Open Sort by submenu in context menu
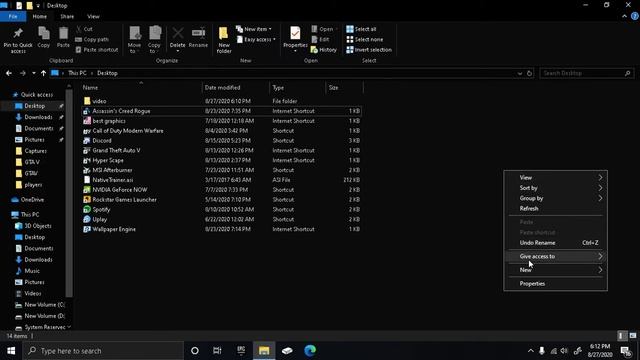 coord(556,188)
